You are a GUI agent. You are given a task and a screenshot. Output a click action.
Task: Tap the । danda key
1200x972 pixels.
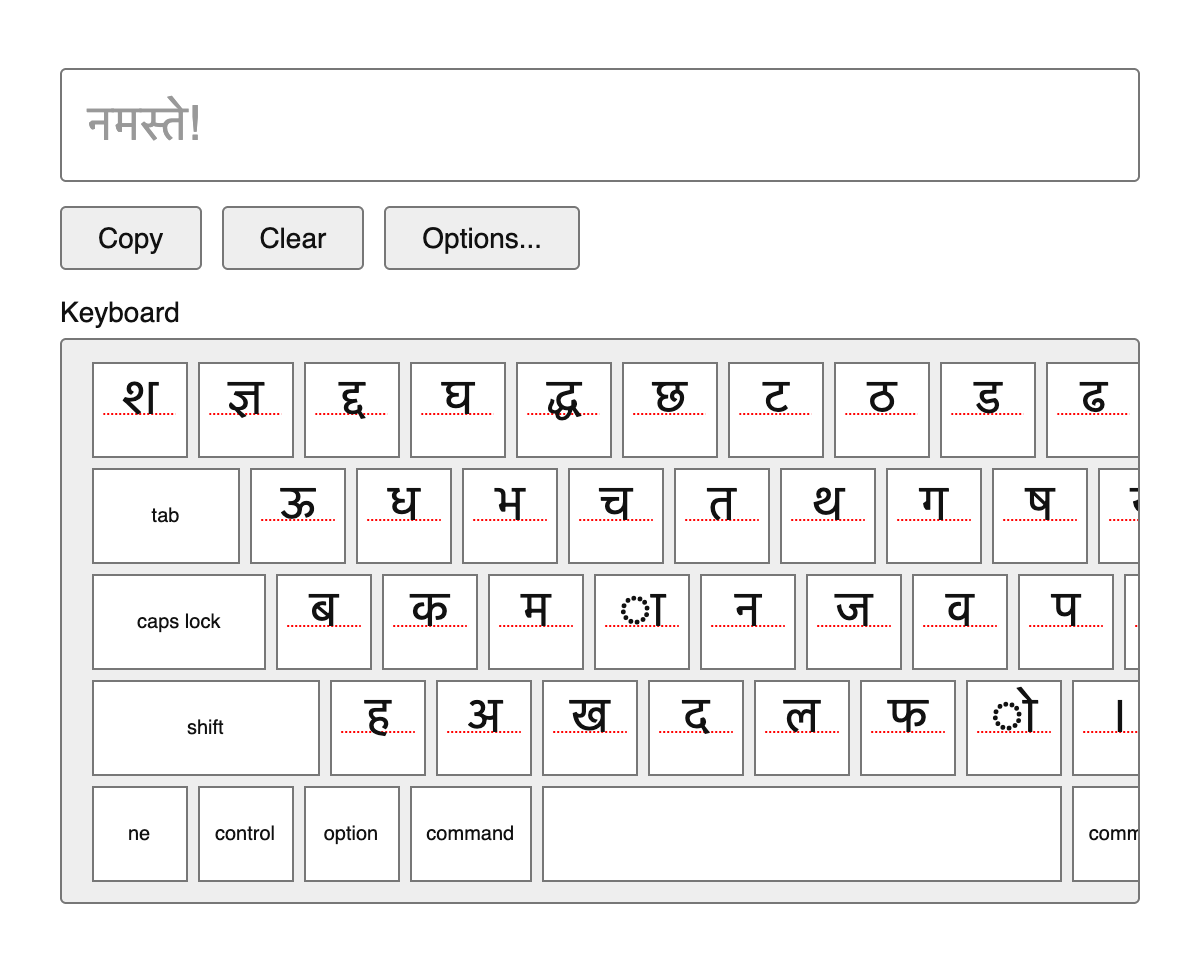tap(1106, 728)
